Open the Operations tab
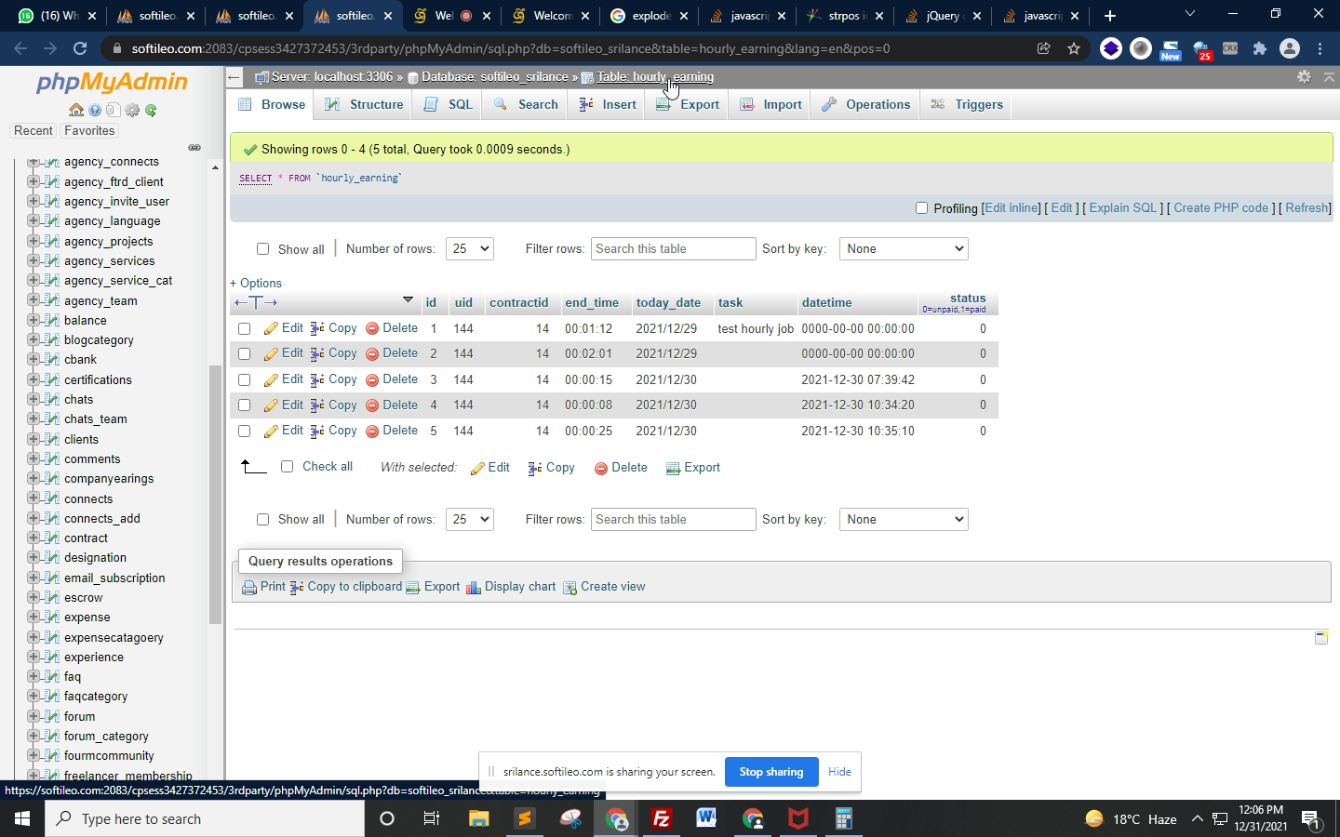1340x837 pixels. coord(866,105)
